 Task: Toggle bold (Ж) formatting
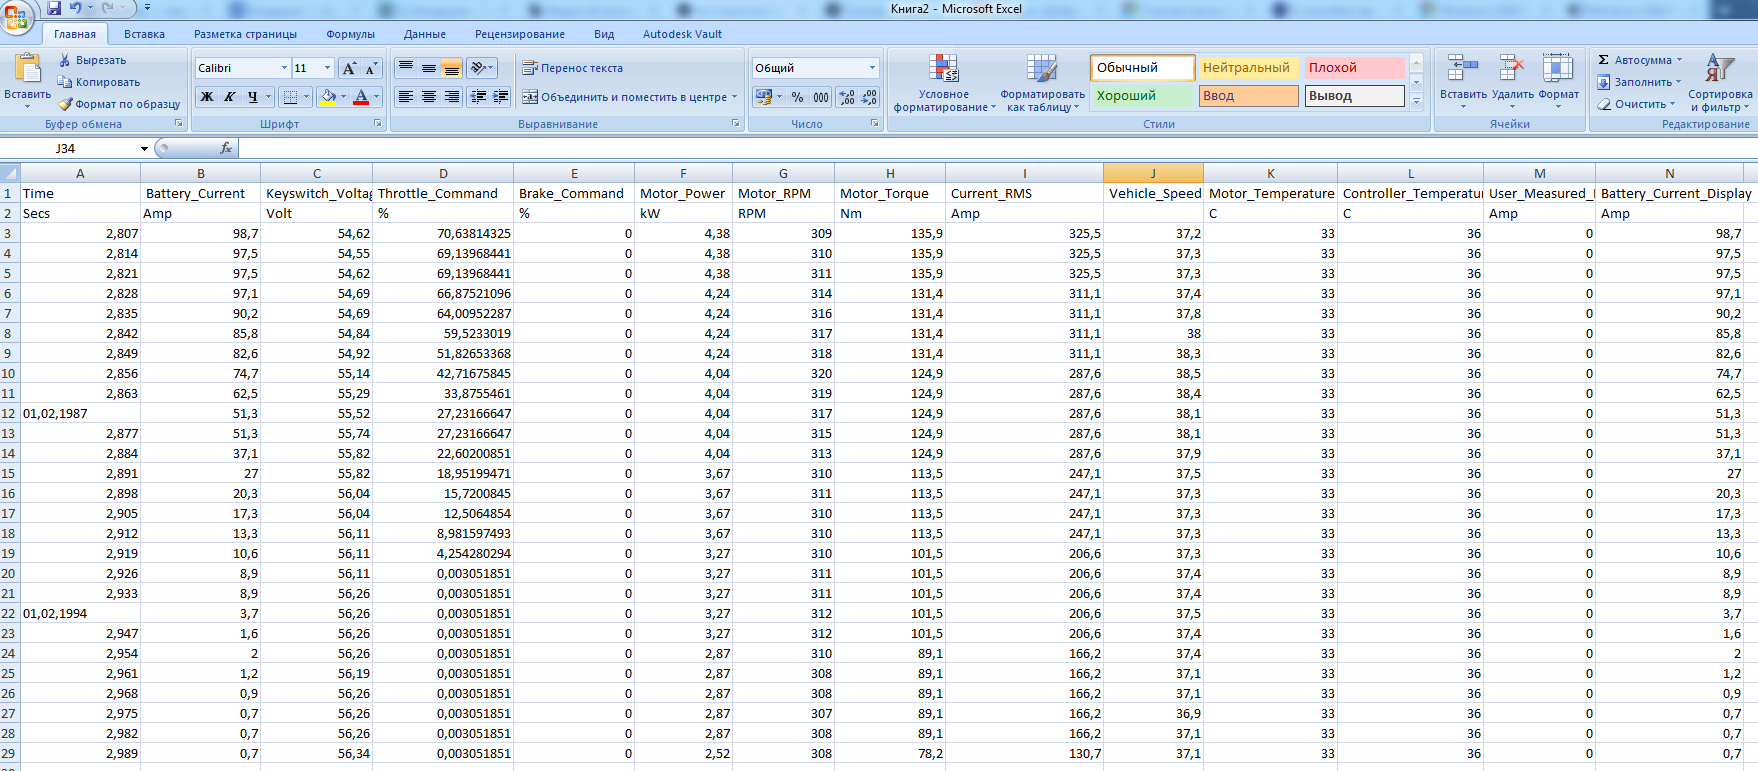pyautogui.click(x=207, y=97)
